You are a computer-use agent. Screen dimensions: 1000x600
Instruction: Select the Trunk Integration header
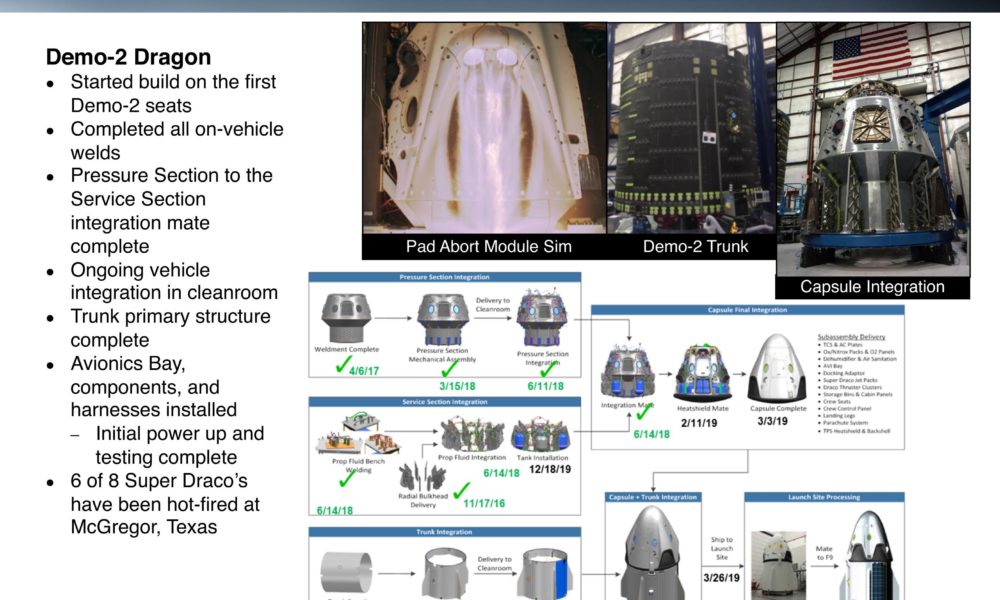pyautogui.click(x=445, y=532)
